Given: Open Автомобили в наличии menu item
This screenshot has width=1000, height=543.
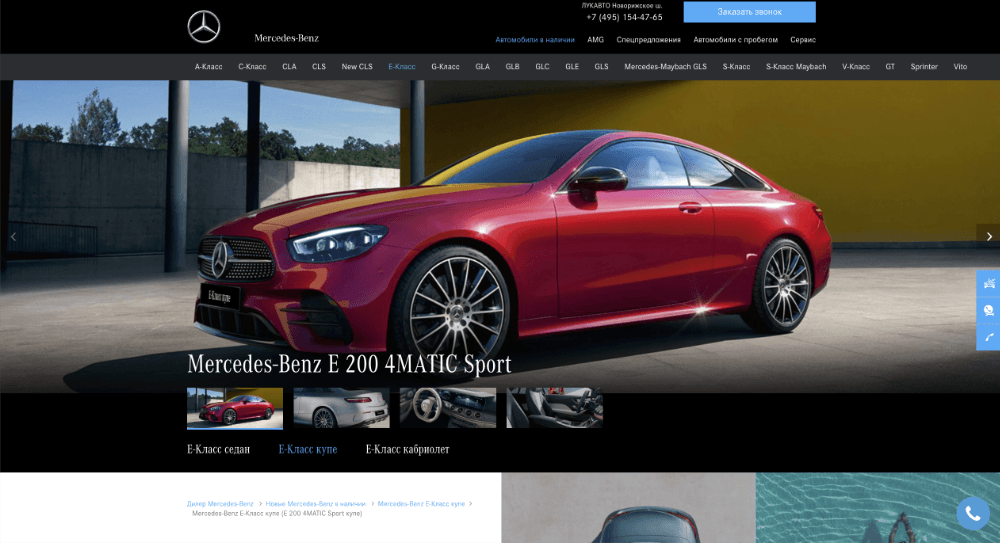Looking at the screenshot, I should click(x=535, y=40).
